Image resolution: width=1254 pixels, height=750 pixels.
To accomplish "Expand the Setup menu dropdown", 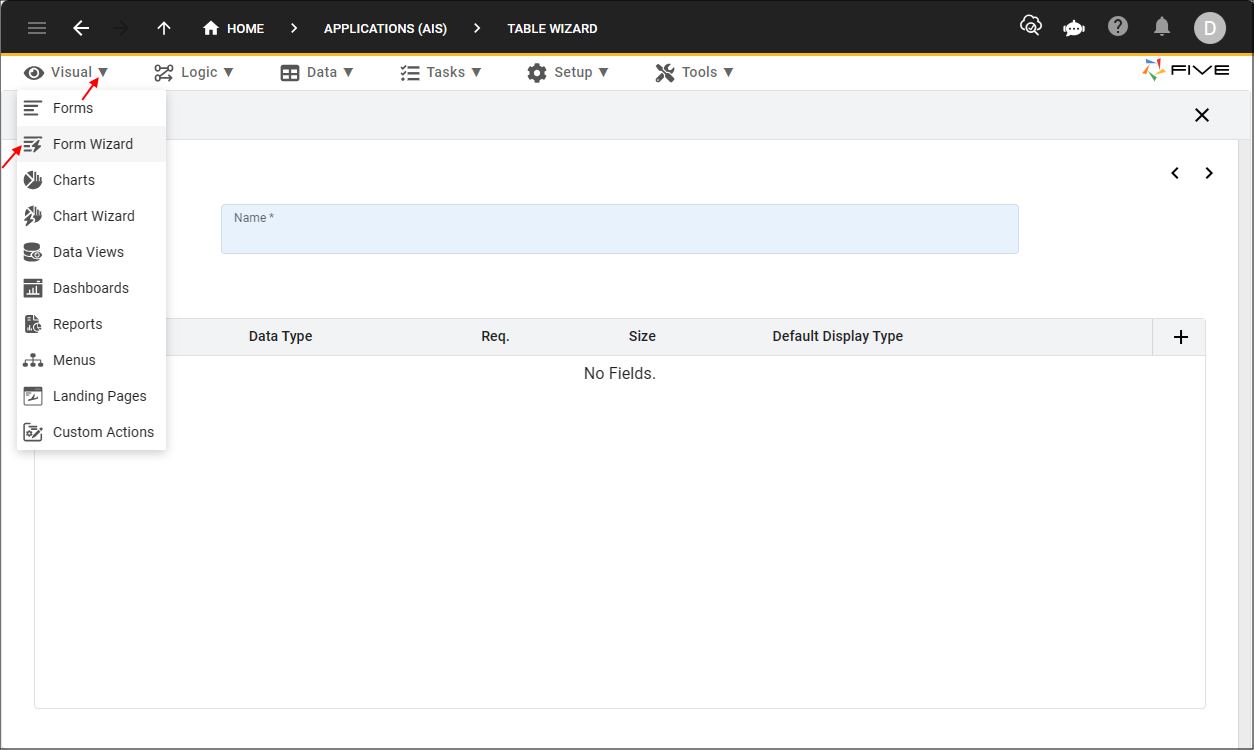I will point(568,72).
